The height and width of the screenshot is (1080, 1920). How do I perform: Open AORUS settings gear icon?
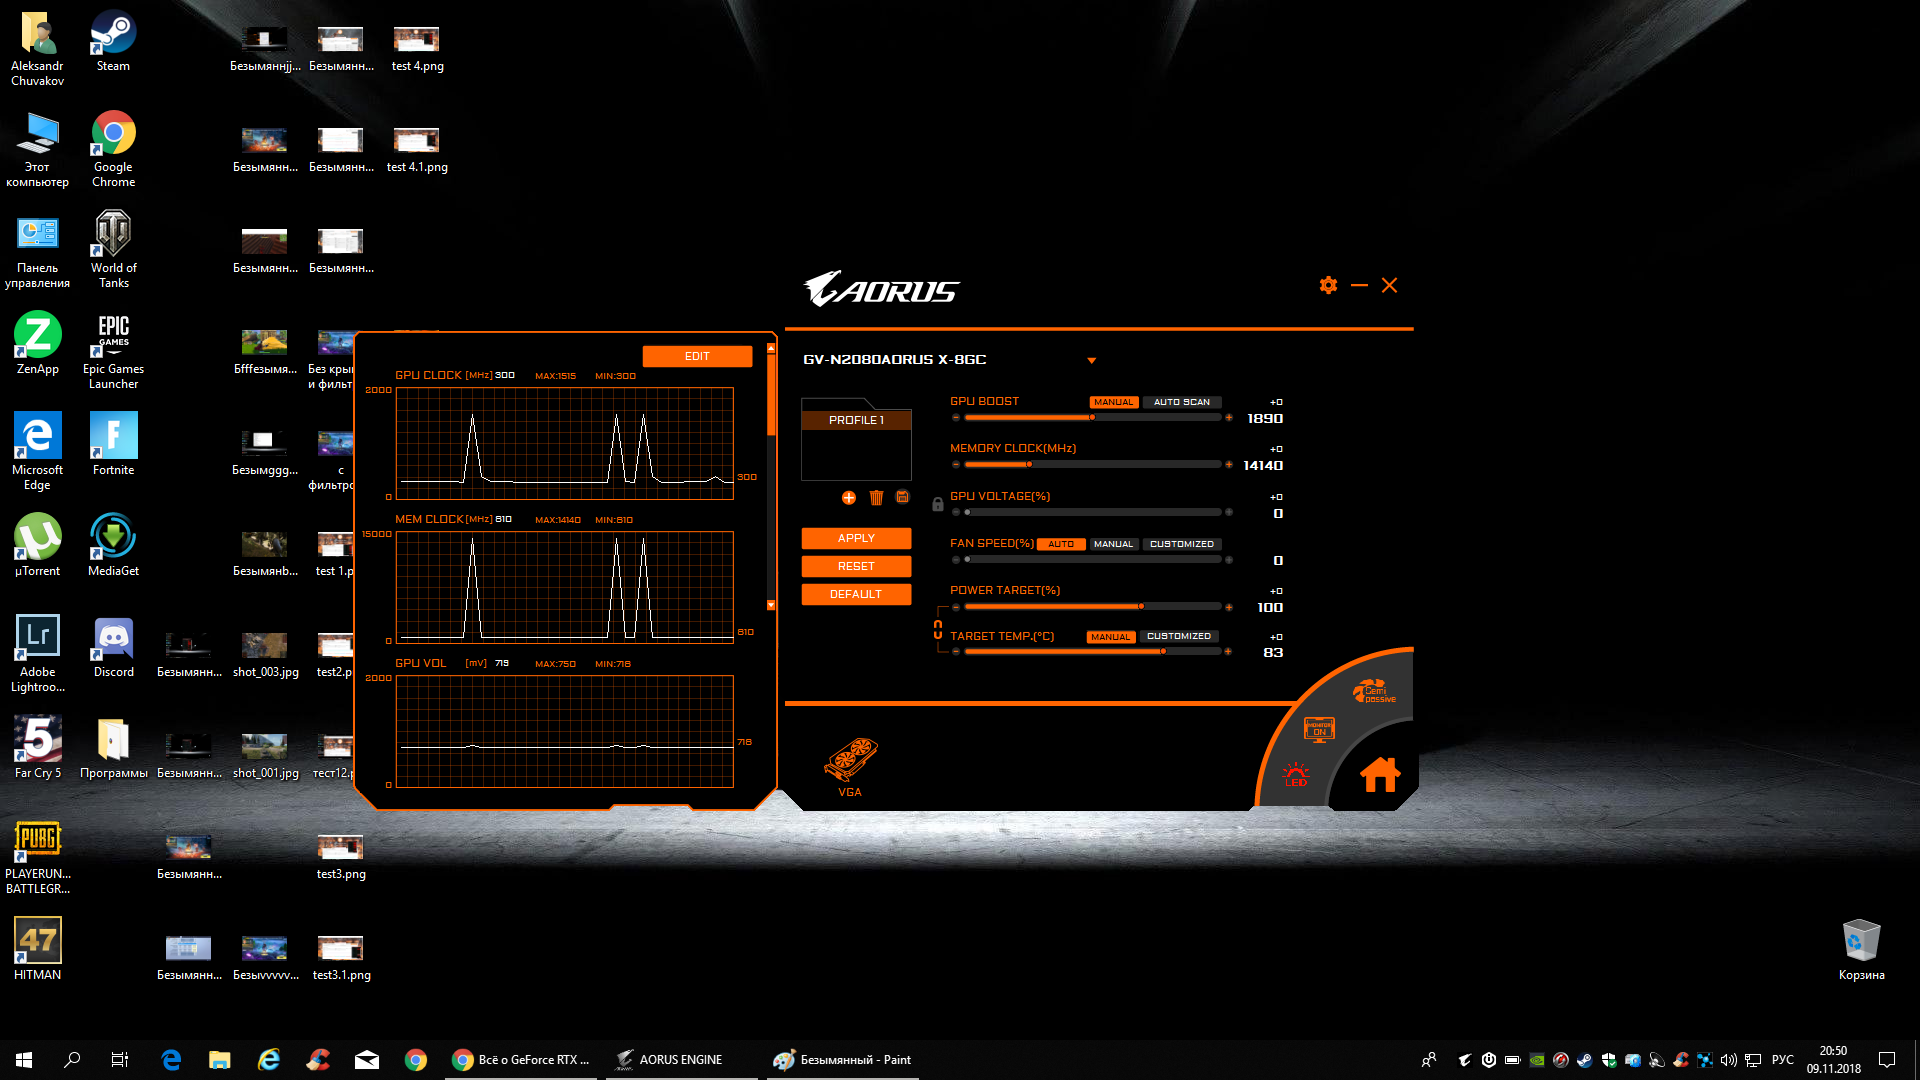tap(1328, 285)
